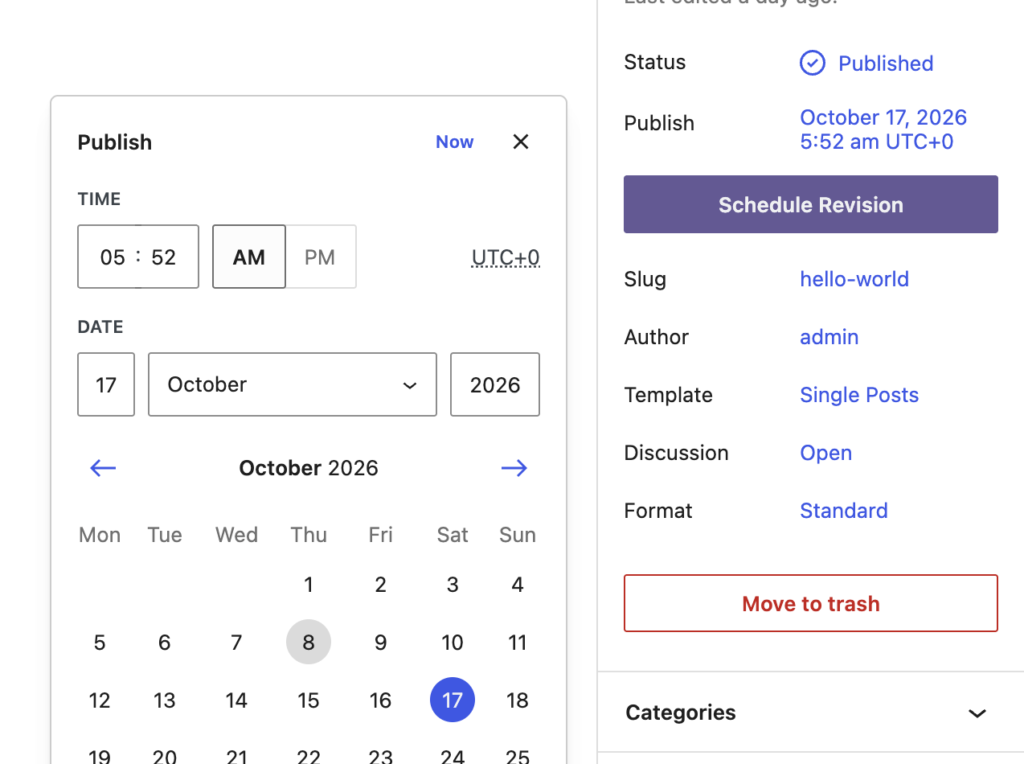This screenshot has width=1024, height=764.
Task: Set publish time to Now
Action: pos(455,142)
